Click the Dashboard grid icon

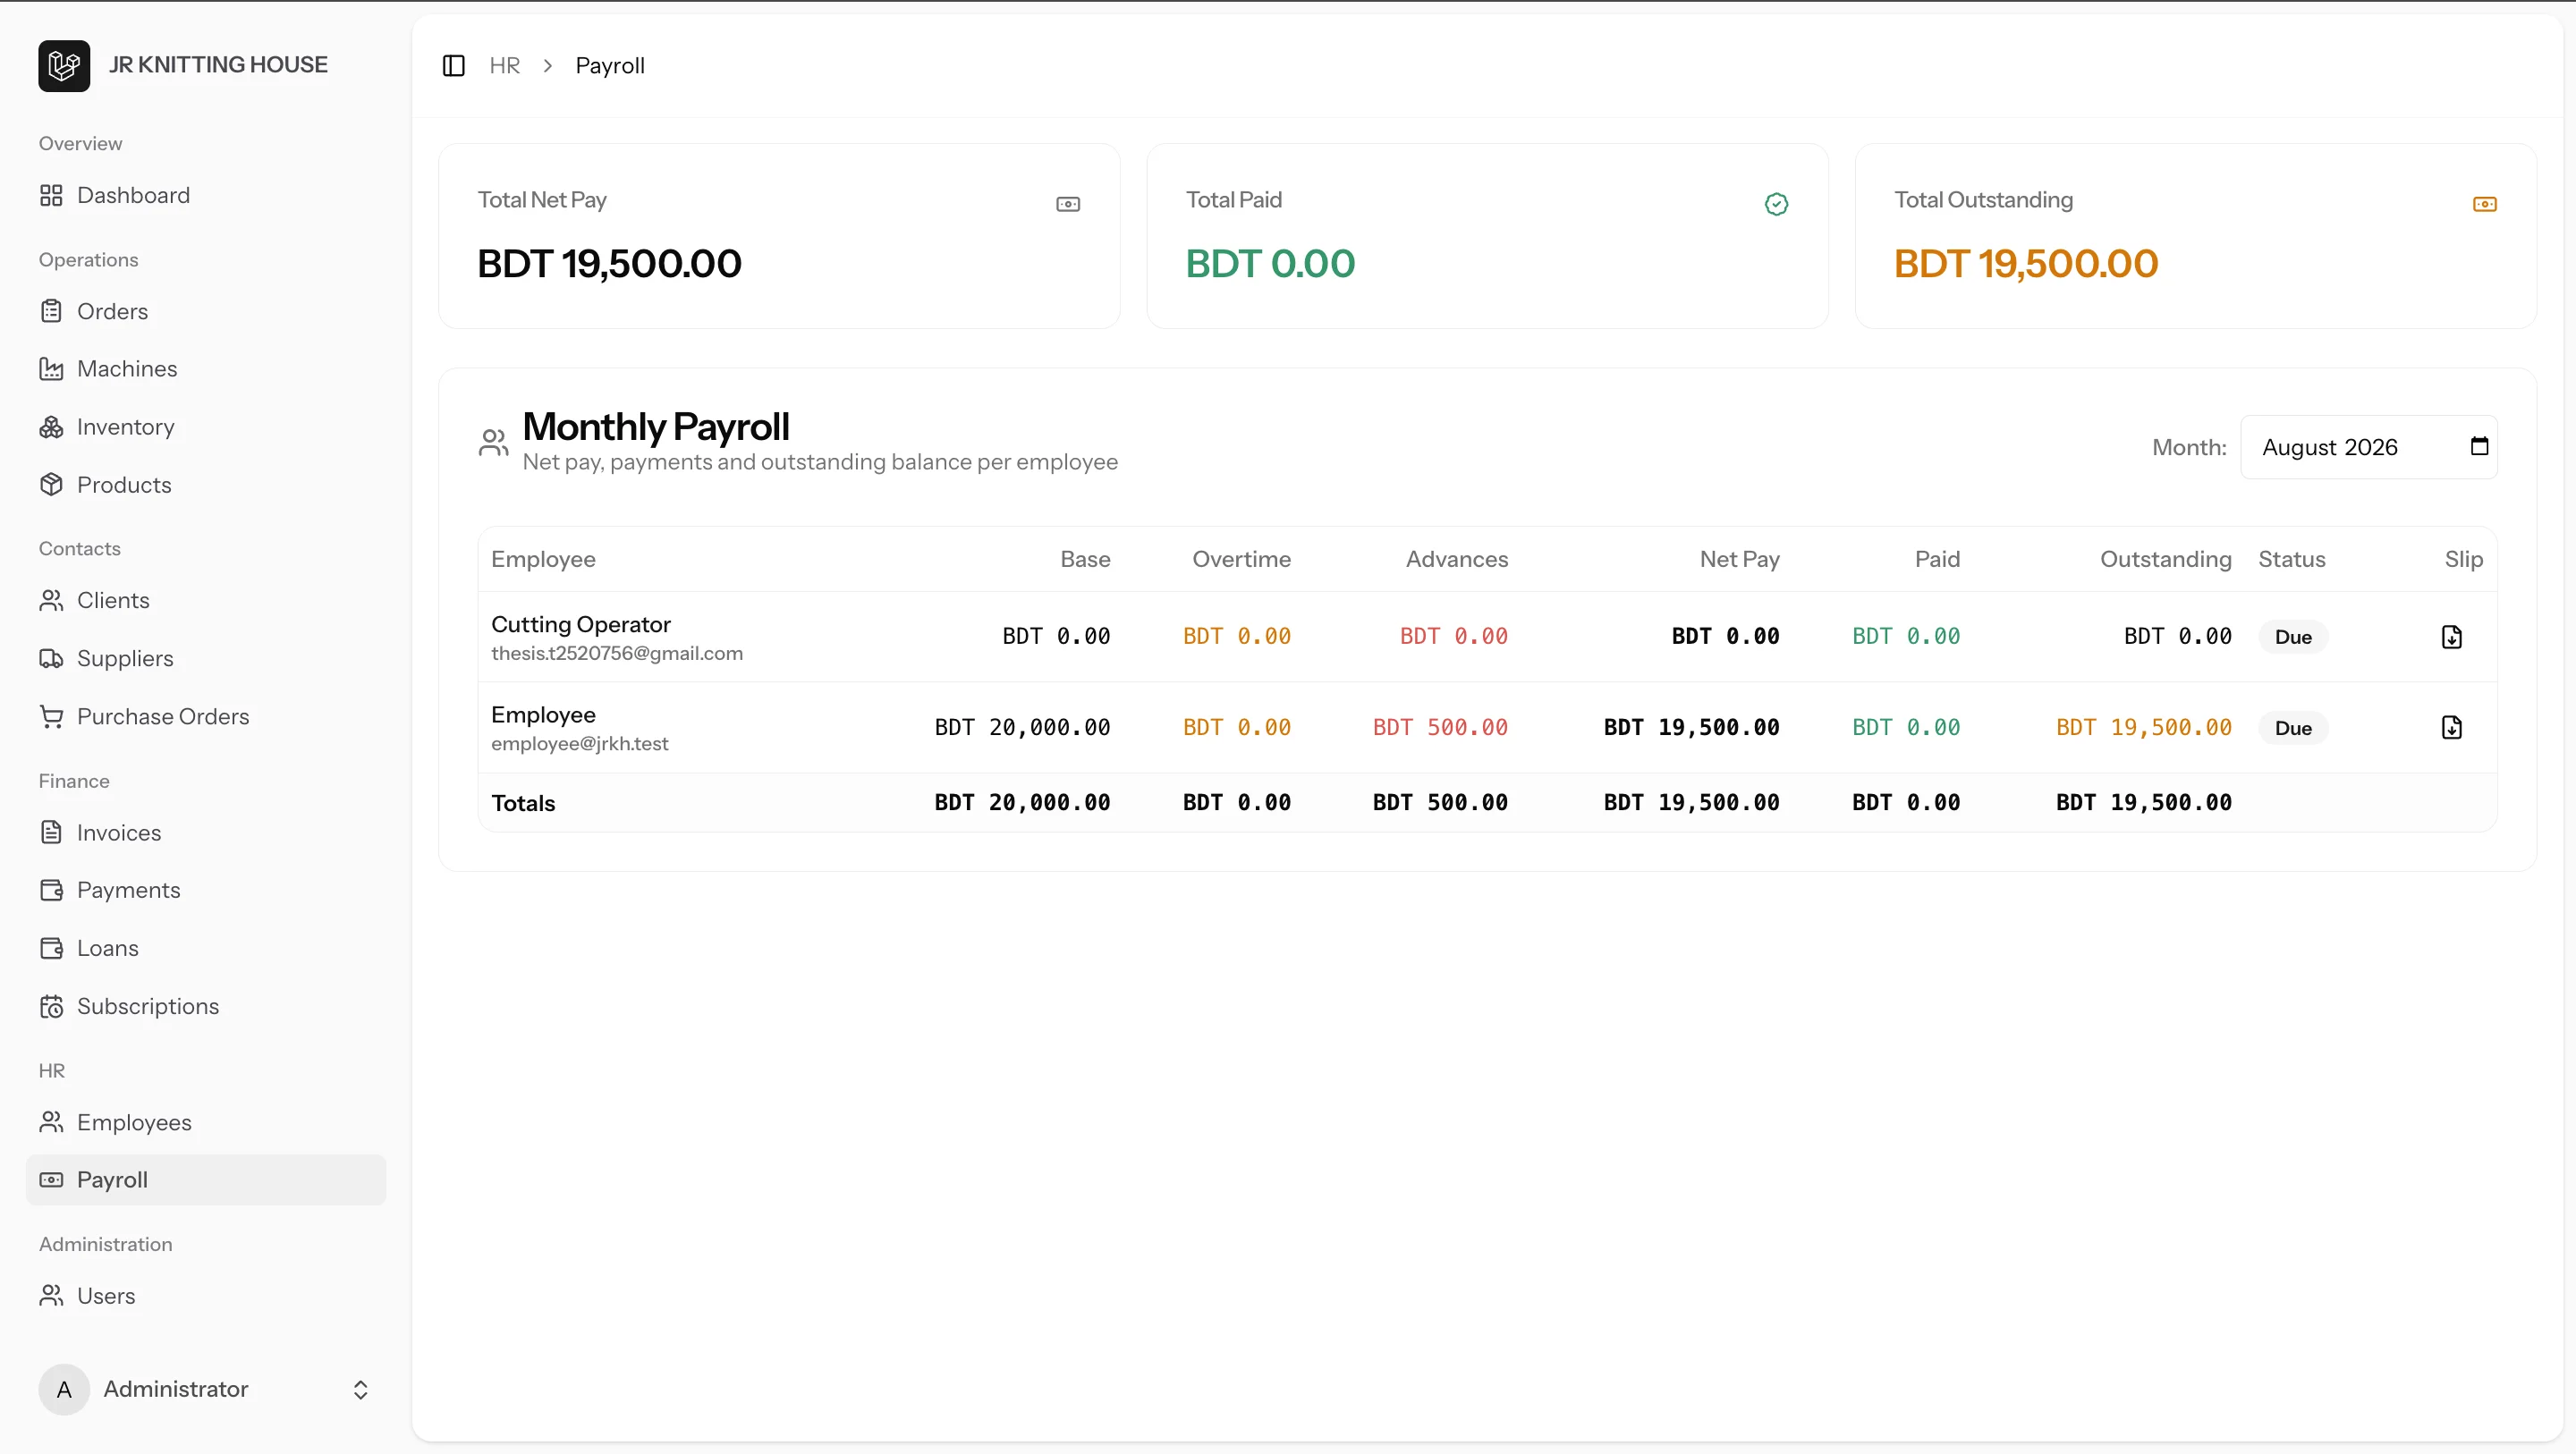point(51,195)
